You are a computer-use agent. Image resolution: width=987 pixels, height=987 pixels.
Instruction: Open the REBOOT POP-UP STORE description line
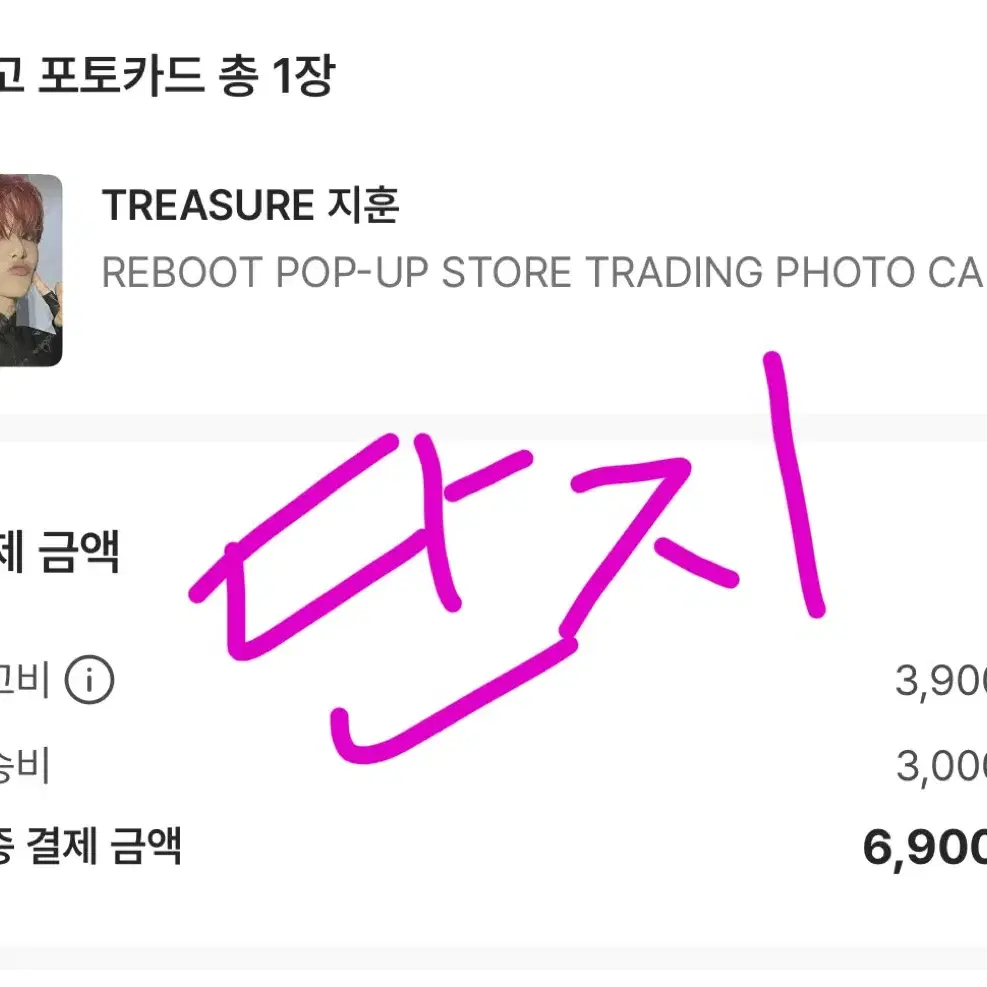coord(544,272)
